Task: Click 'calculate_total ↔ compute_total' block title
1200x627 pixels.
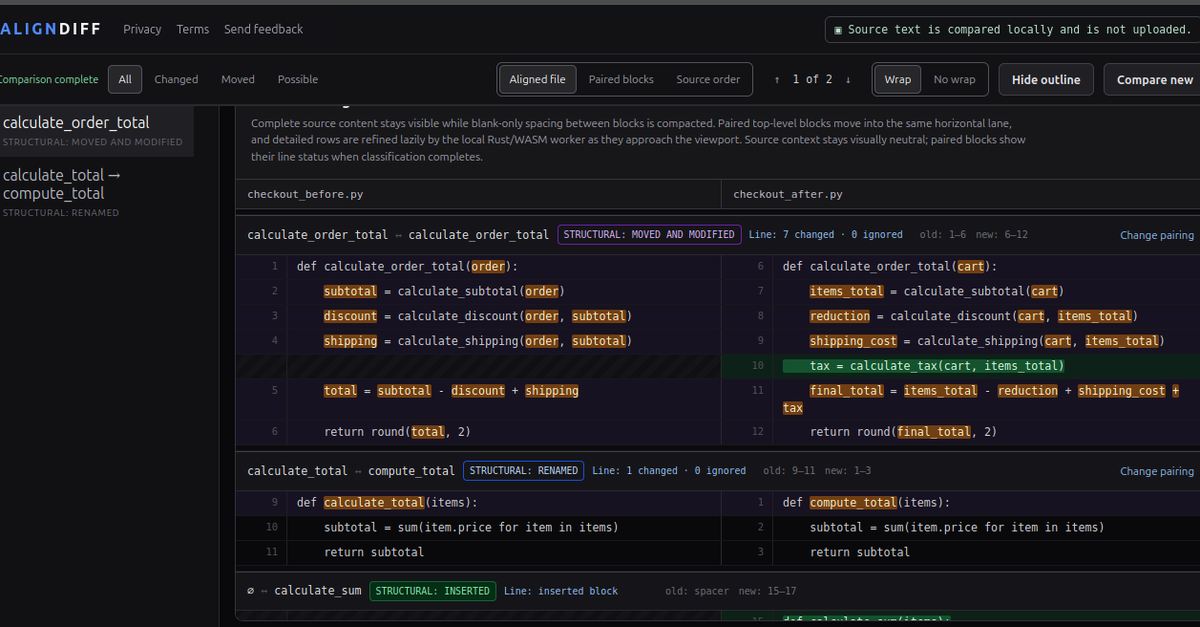Action: click(351, 471)
